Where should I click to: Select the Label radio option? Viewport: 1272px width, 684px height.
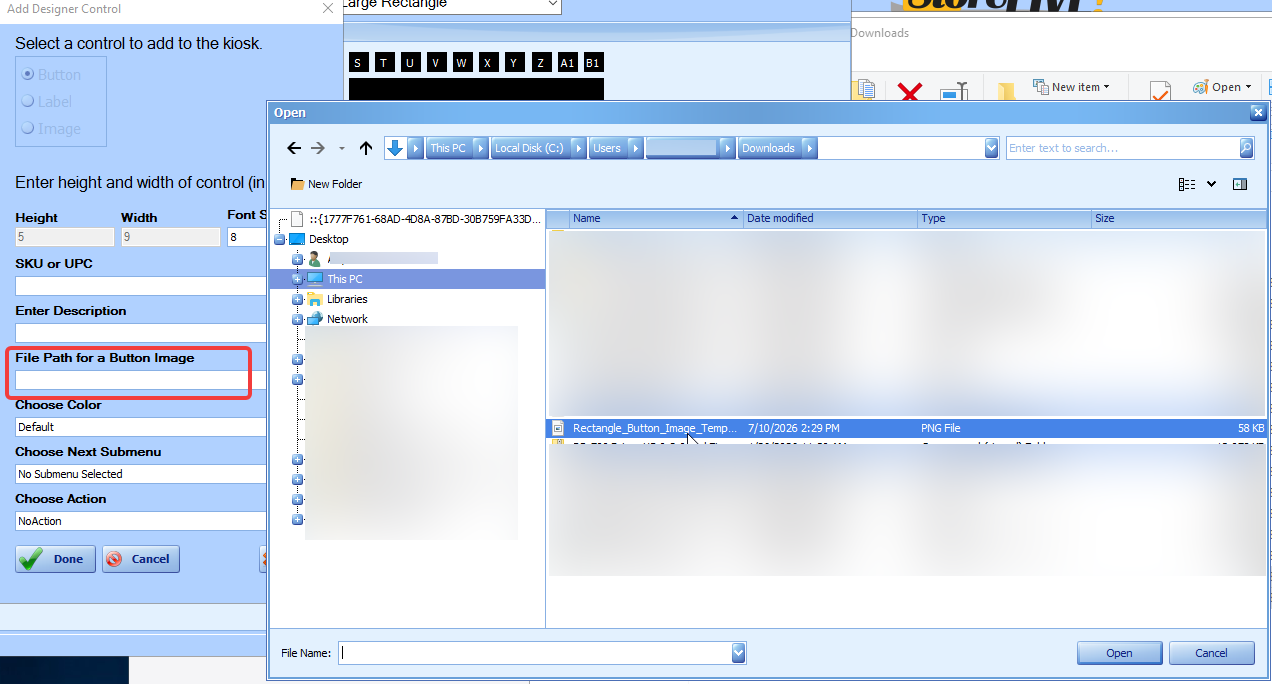tap(28, 101)
